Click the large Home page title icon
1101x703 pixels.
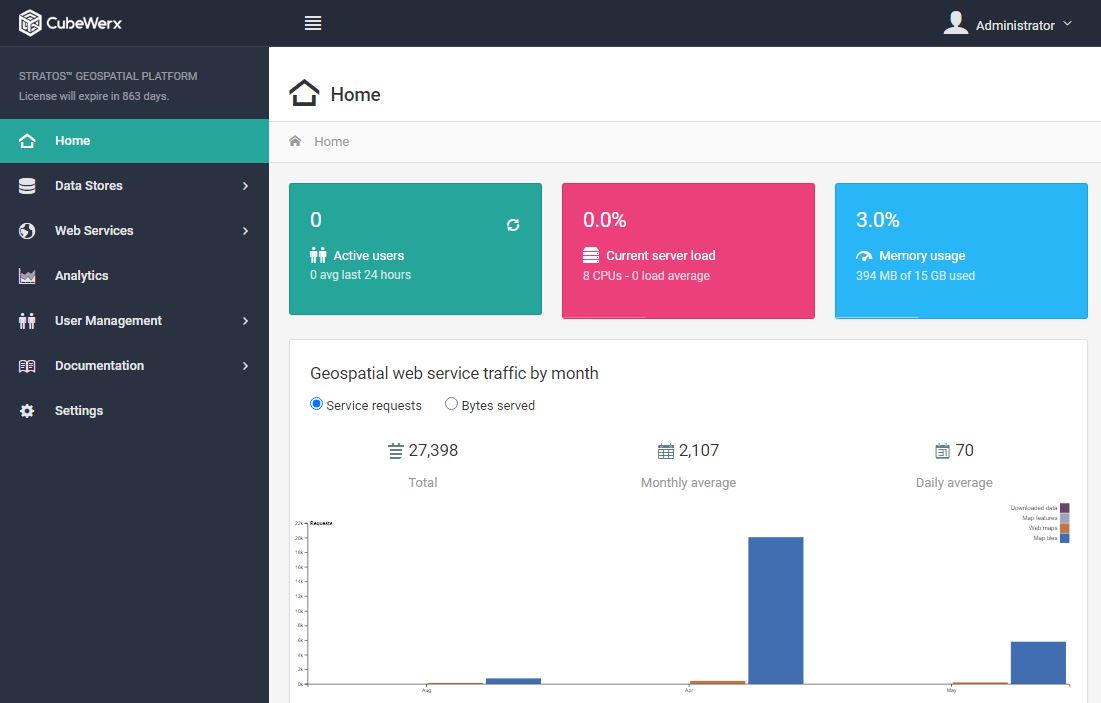tap(304, 93)
